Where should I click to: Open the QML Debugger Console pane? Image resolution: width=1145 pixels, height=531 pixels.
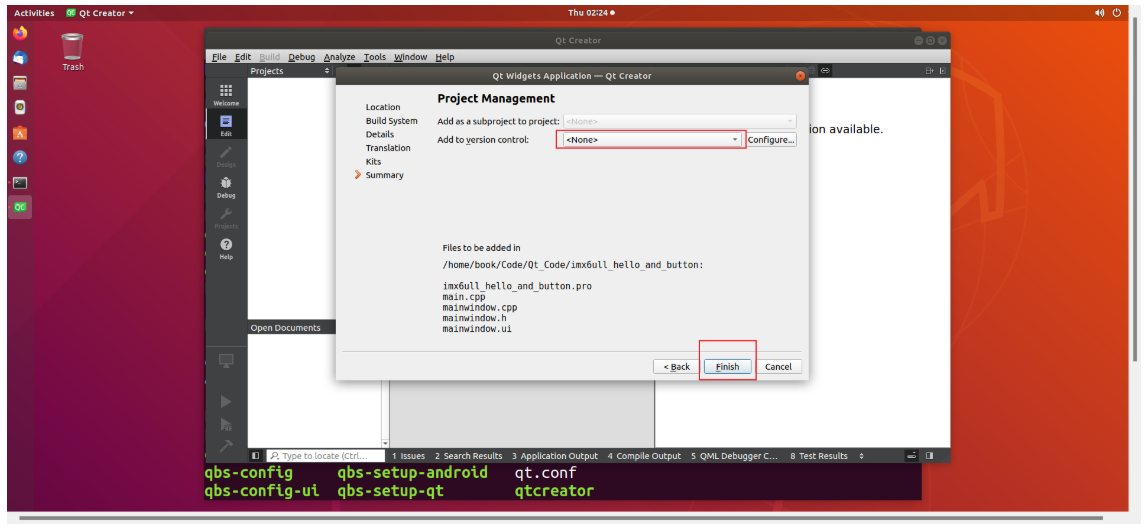pos(733,456)
